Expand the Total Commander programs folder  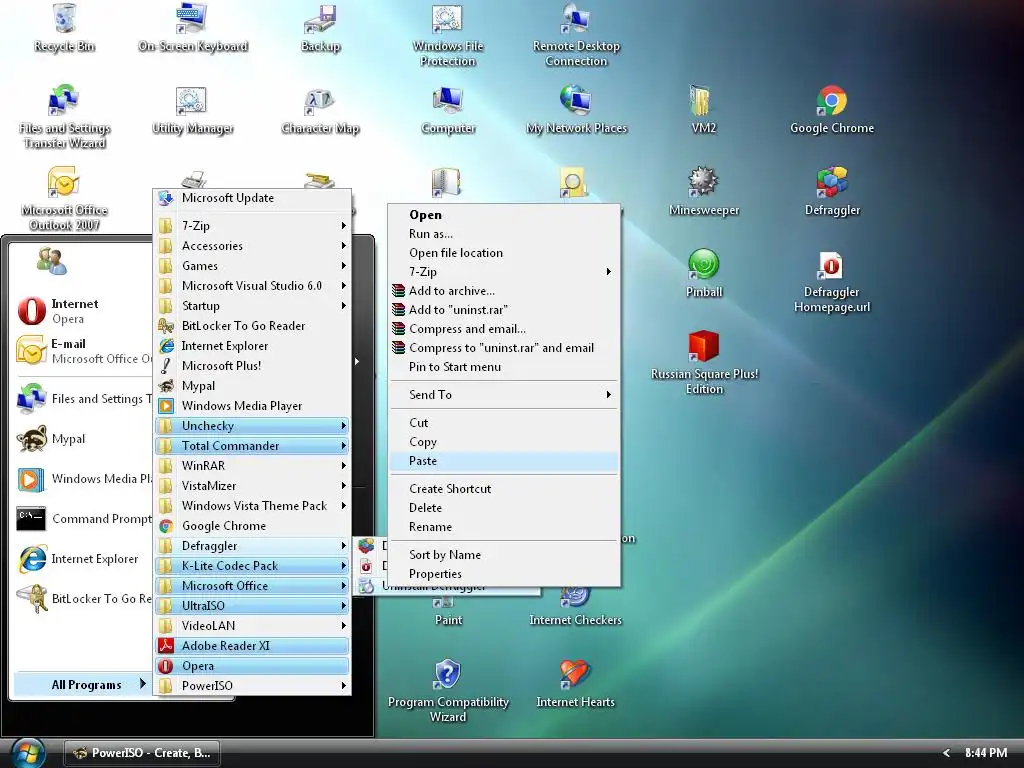252,445
